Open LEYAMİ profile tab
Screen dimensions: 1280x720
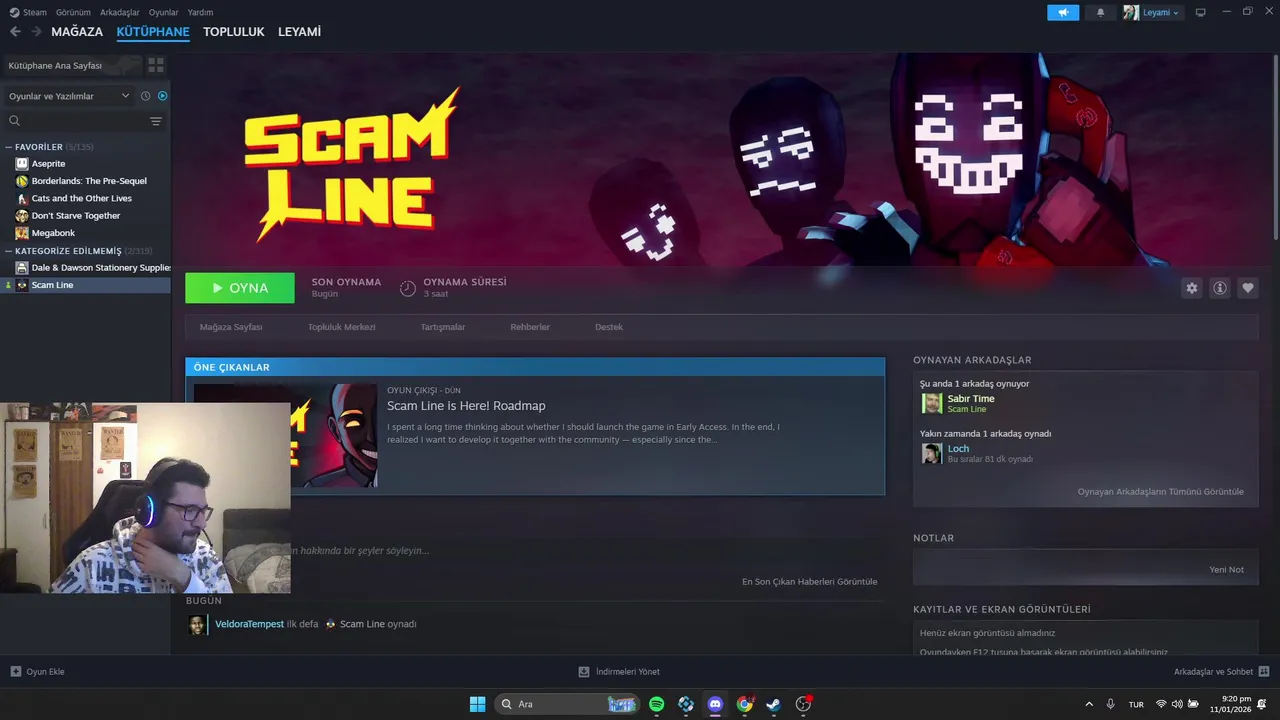(x=299, y=32)
